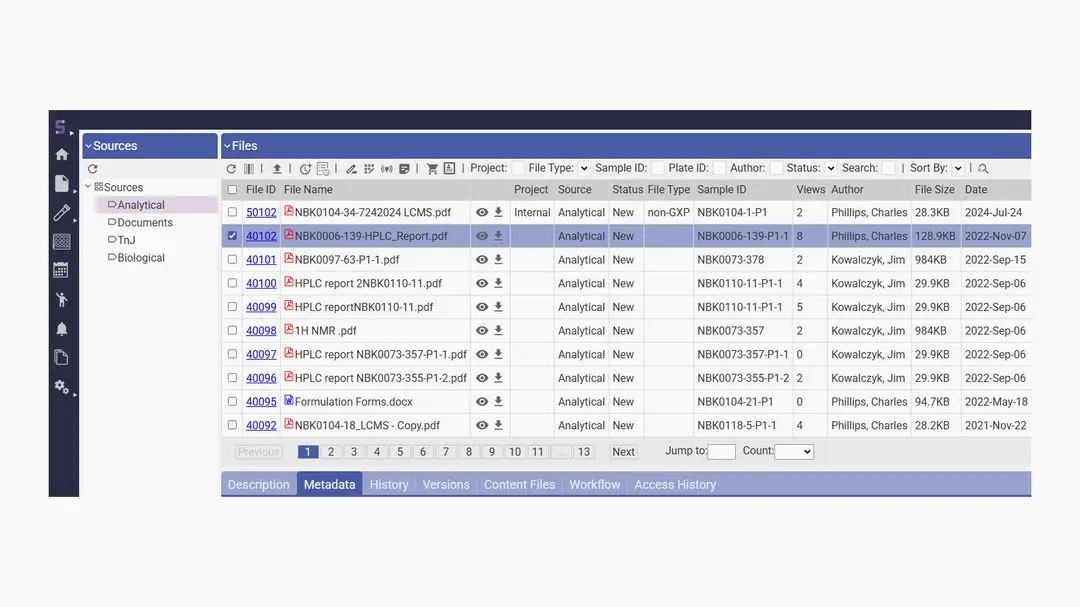Switch to the Workflow tab

[594, 484]
